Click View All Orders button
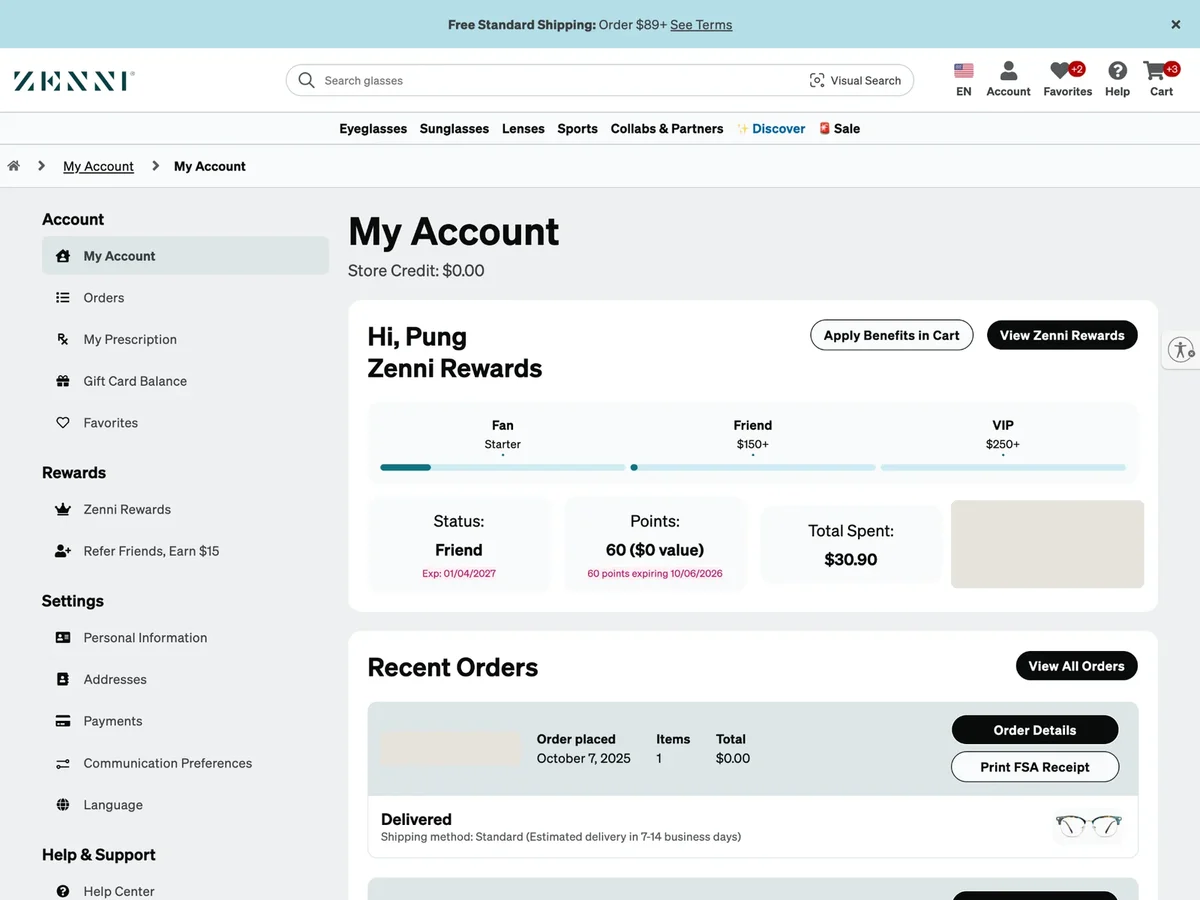This screenshot has width=1200, height=900. [x=1076, y=666]
